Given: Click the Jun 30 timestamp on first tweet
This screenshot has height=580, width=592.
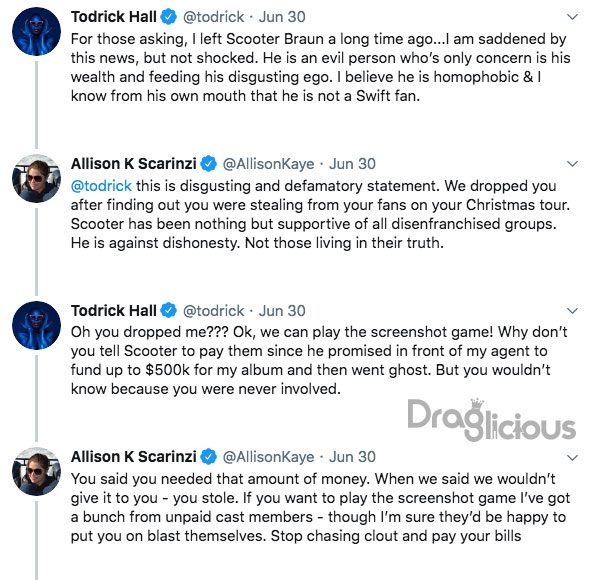Looking at the screenshot, I should 282,17.
